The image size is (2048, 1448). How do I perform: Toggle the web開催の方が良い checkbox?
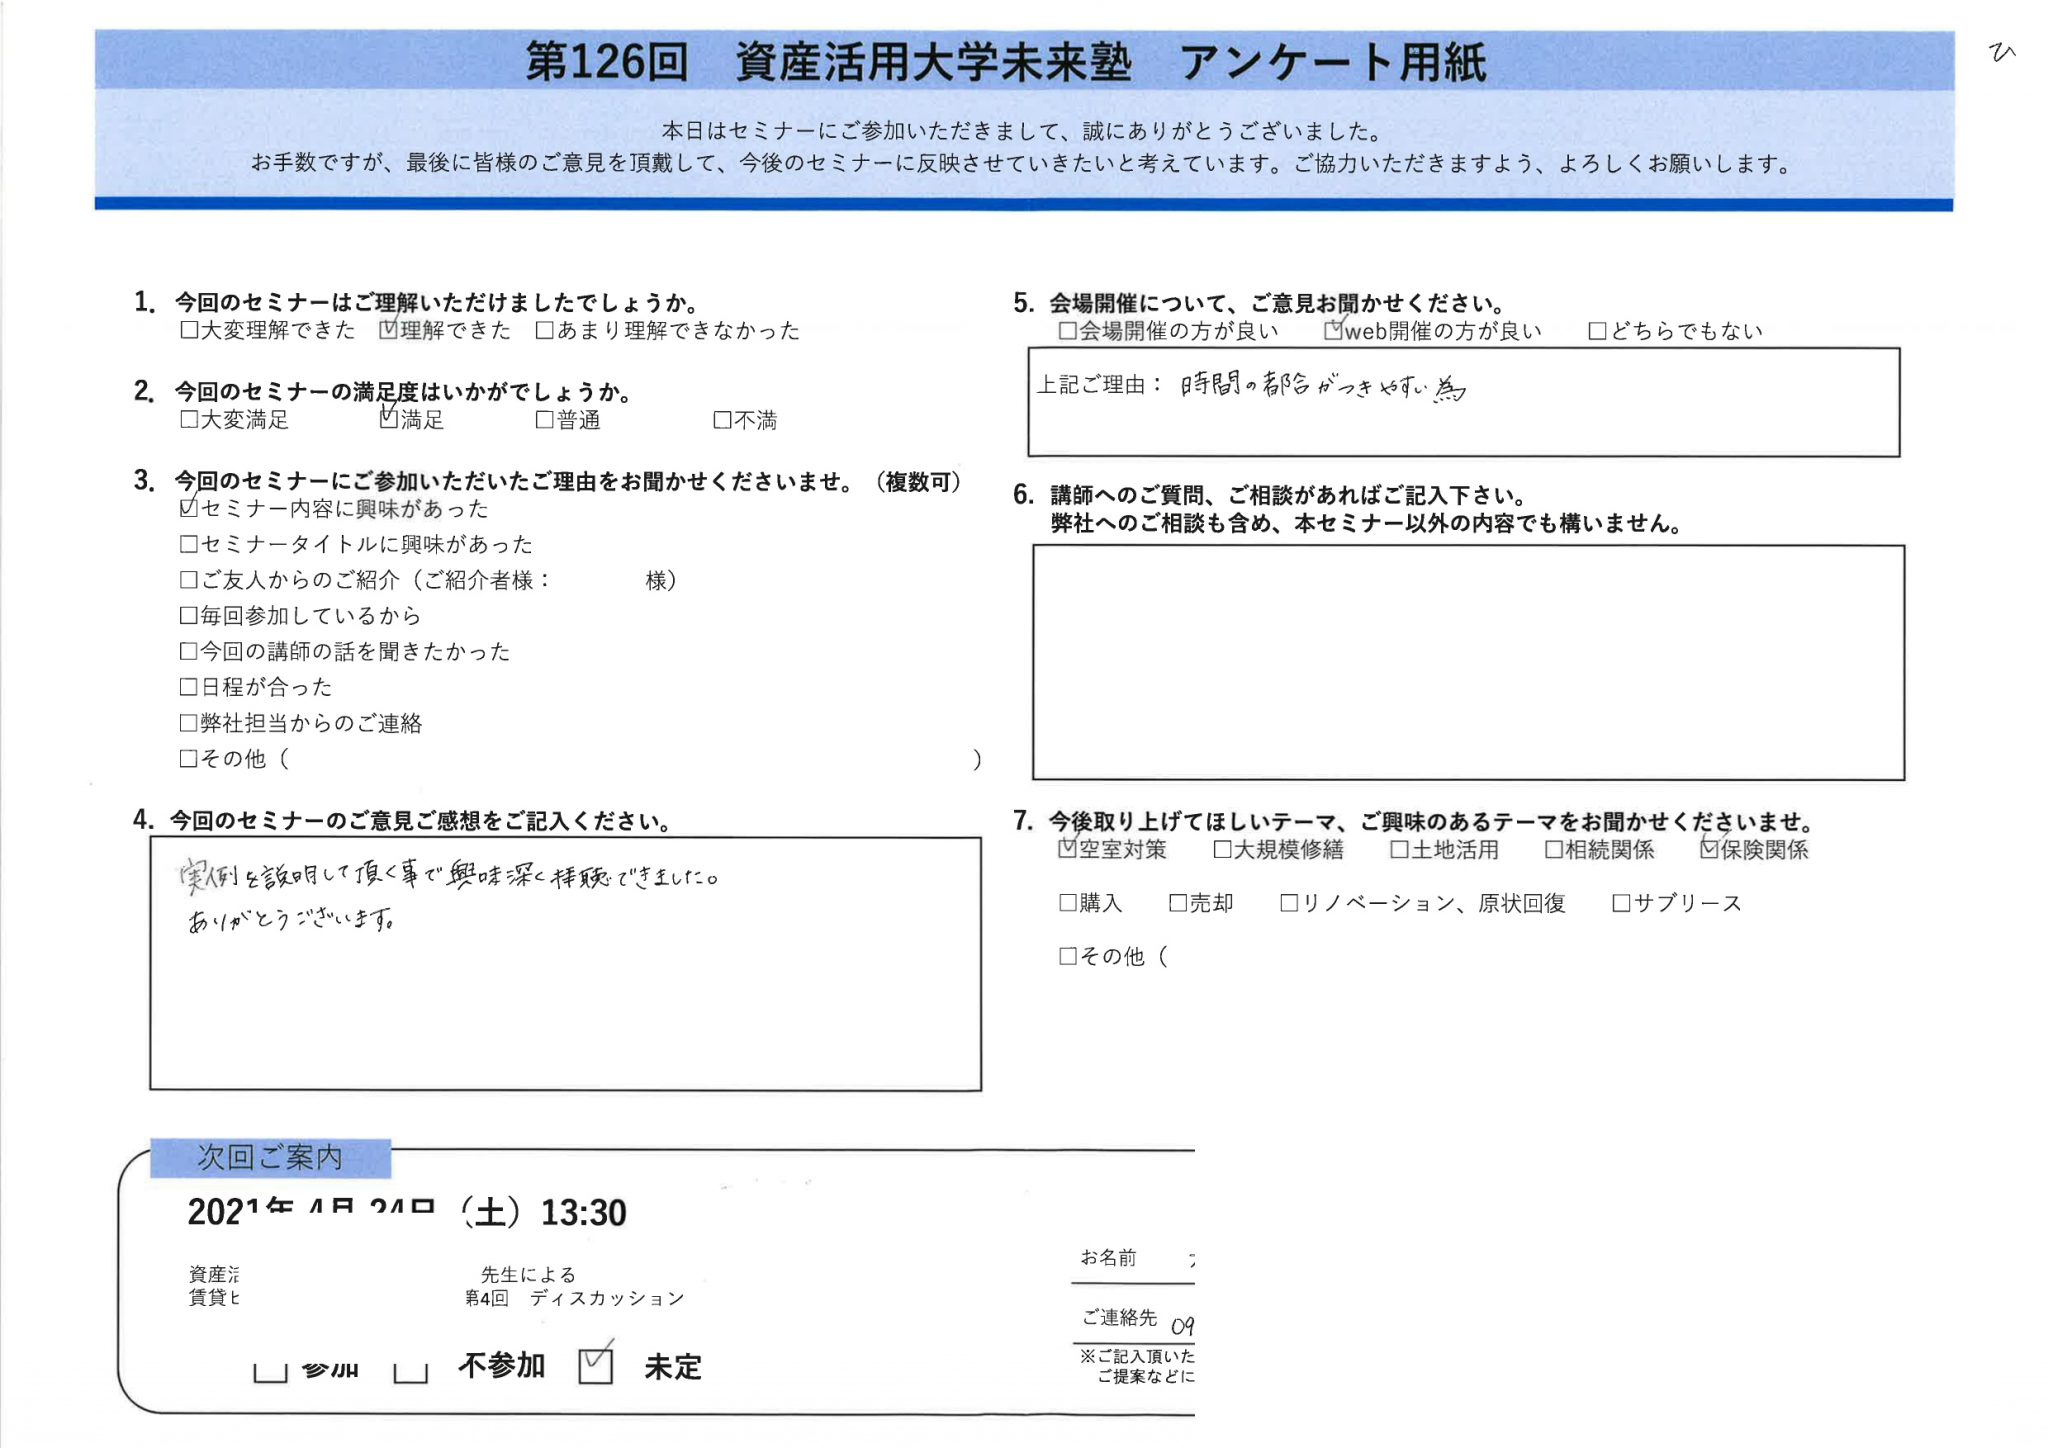[x=1333, y=330]
